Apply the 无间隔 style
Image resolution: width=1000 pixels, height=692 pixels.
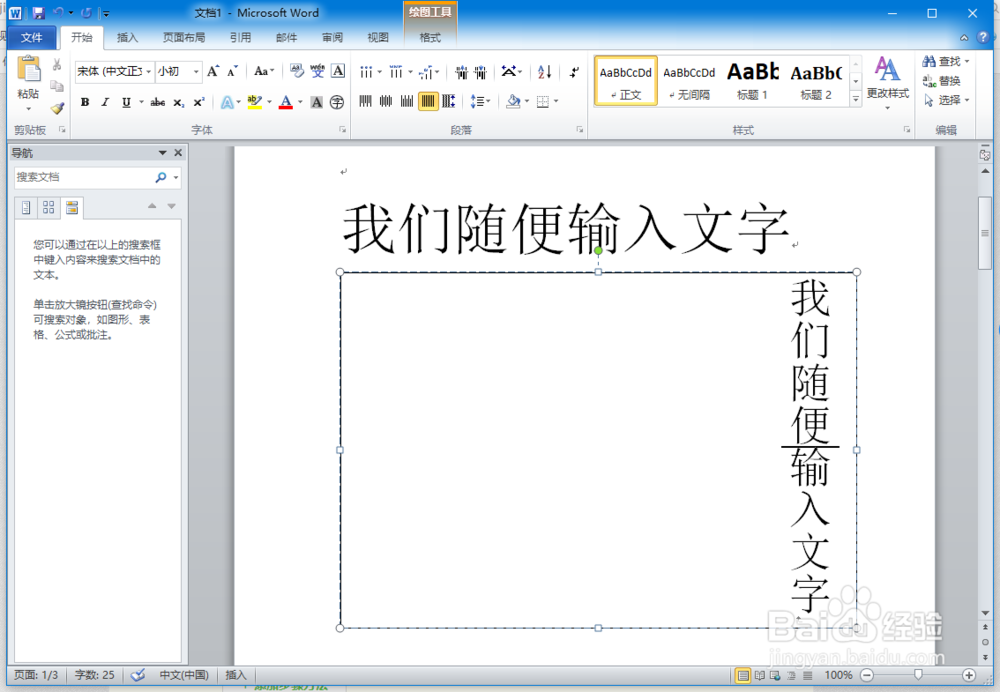point(689,80)
